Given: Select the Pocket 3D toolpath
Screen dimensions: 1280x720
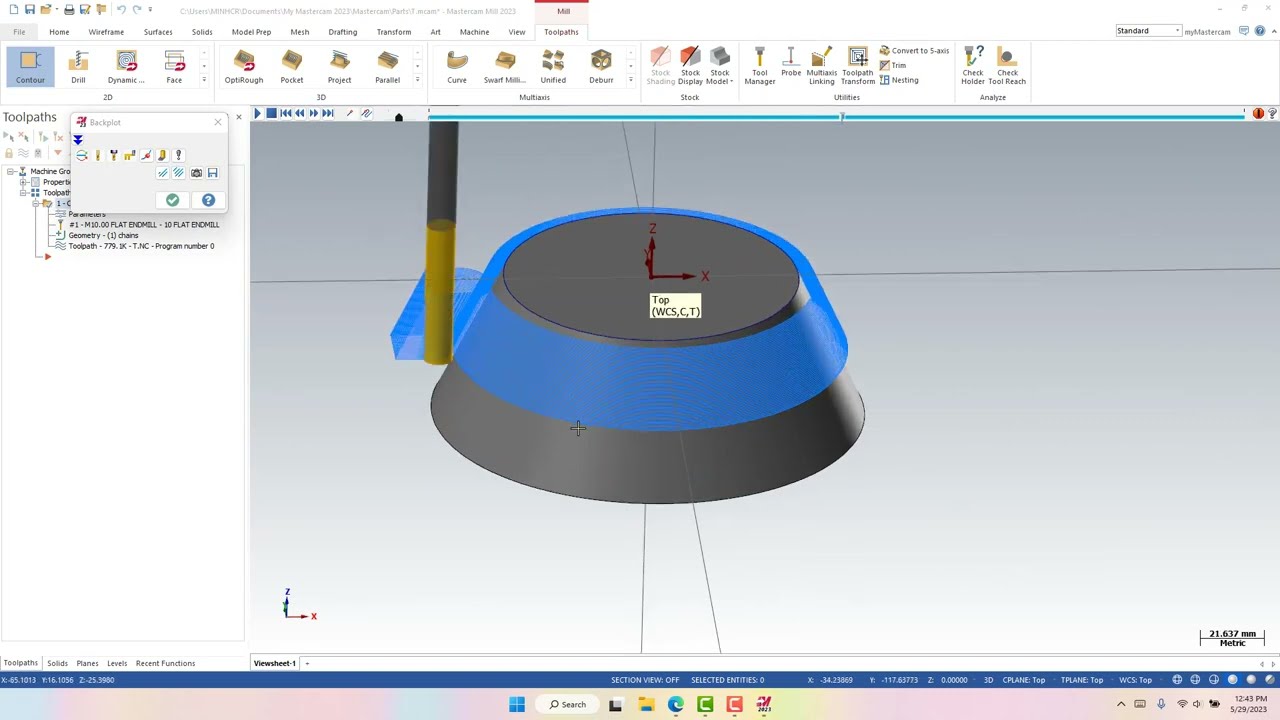Looking at the screenshot, I should click(x=292, y=68).
